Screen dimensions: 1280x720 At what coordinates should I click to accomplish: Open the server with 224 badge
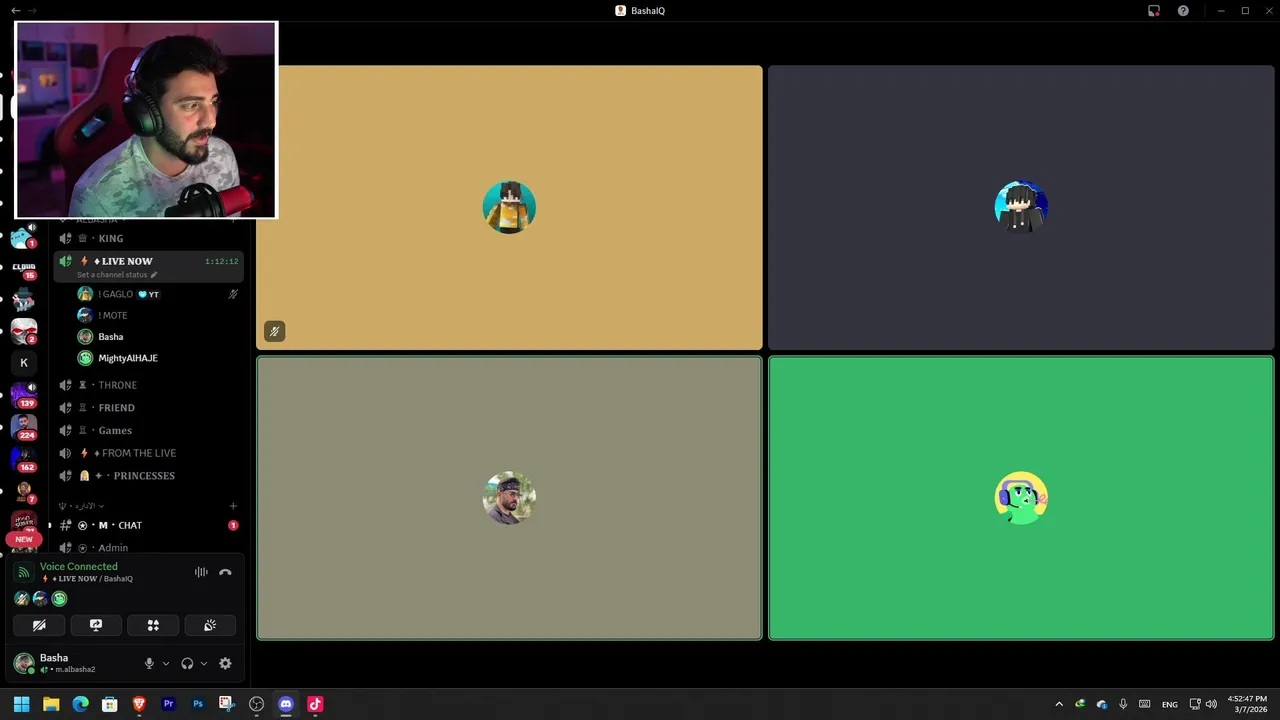pos(24,427)
